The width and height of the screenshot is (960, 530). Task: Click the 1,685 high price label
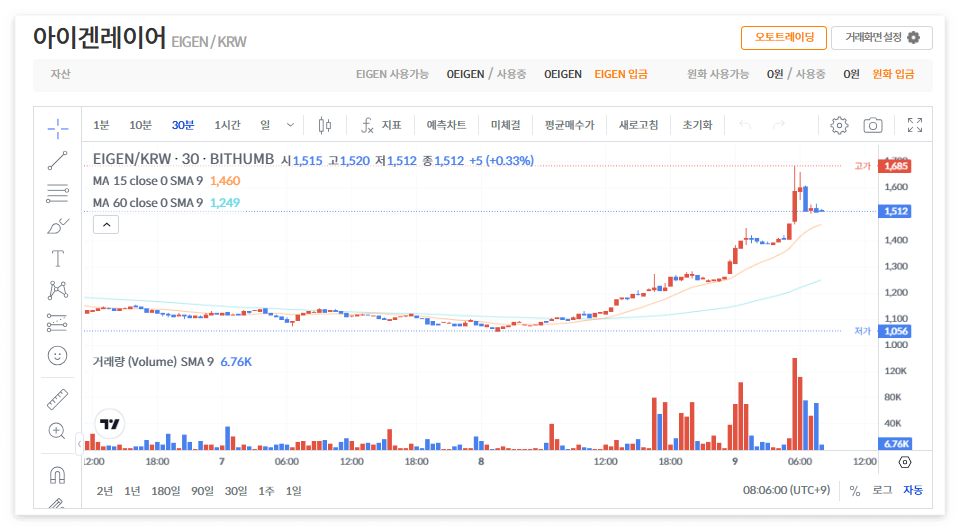tap(895, 166)
